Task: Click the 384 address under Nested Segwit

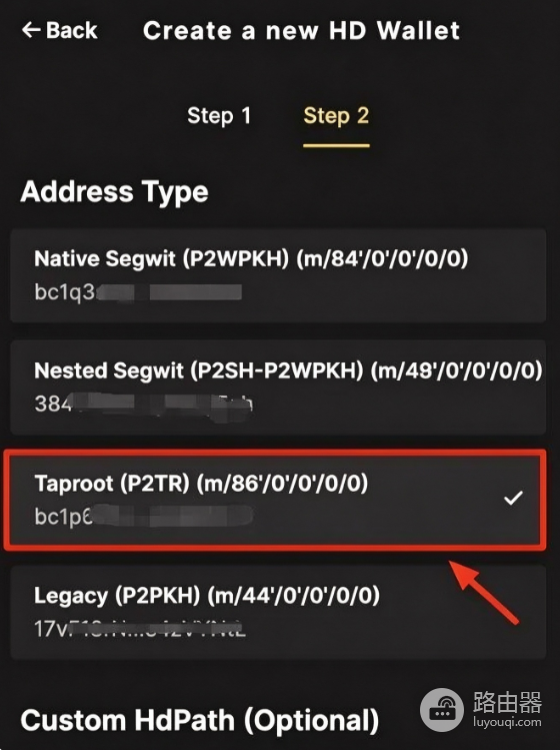Action: pyautogui.click(x=143, y=404)
